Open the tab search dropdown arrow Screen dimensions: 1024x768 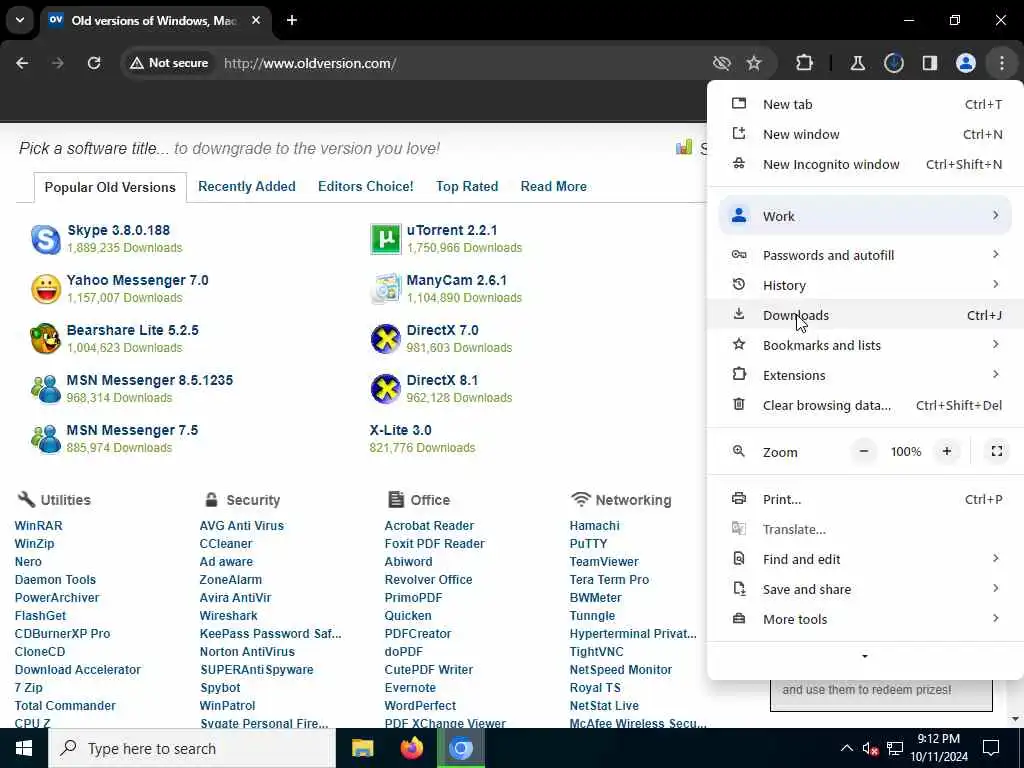pyautogui.click(x=20, y=20)
